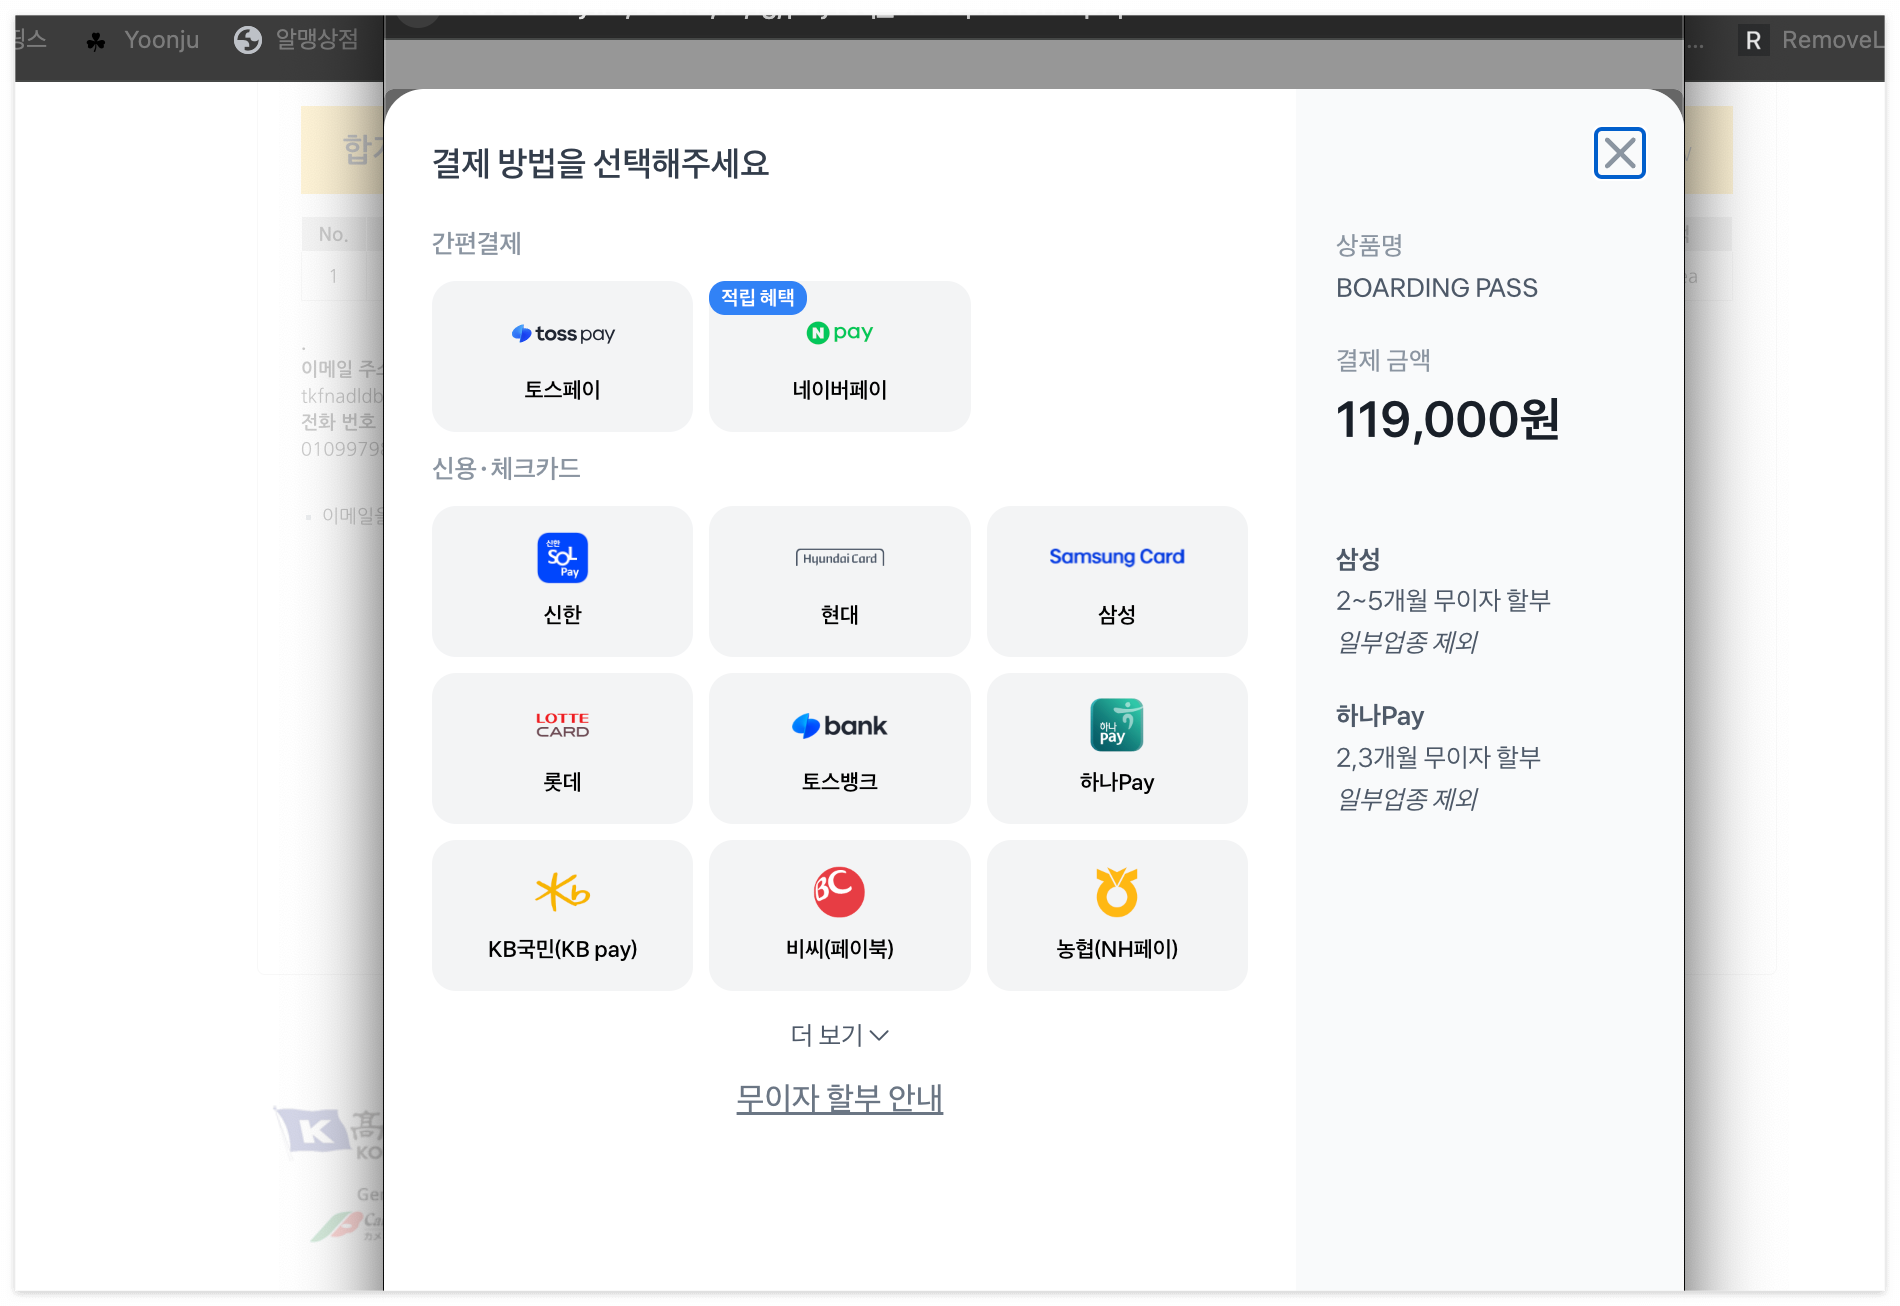Click 2~5개월 무이자 할부 text for 삼성
The width and height of the screenshot is (1900, 1306).
[1443, 600]
